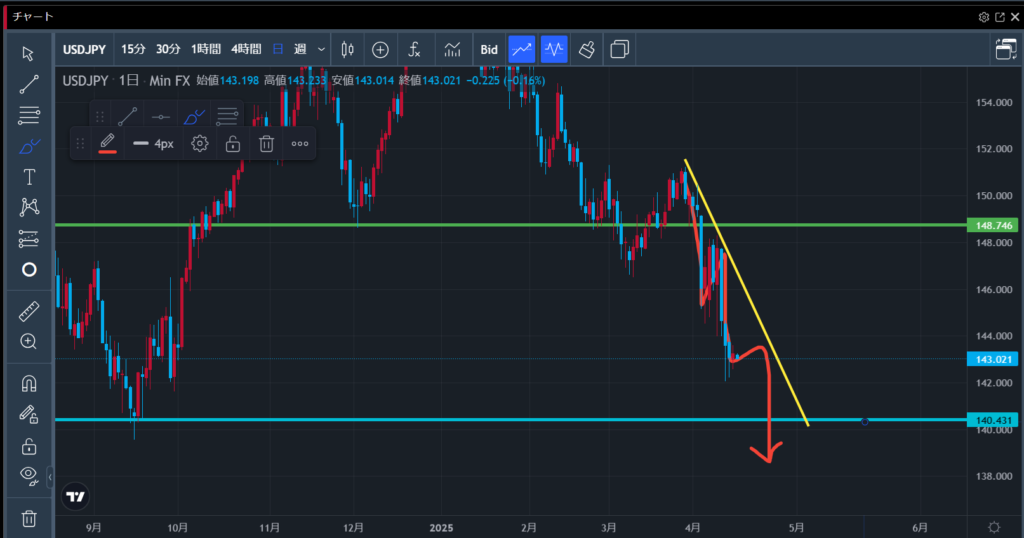Switch to 4時間 timeframe

[246, 50]
